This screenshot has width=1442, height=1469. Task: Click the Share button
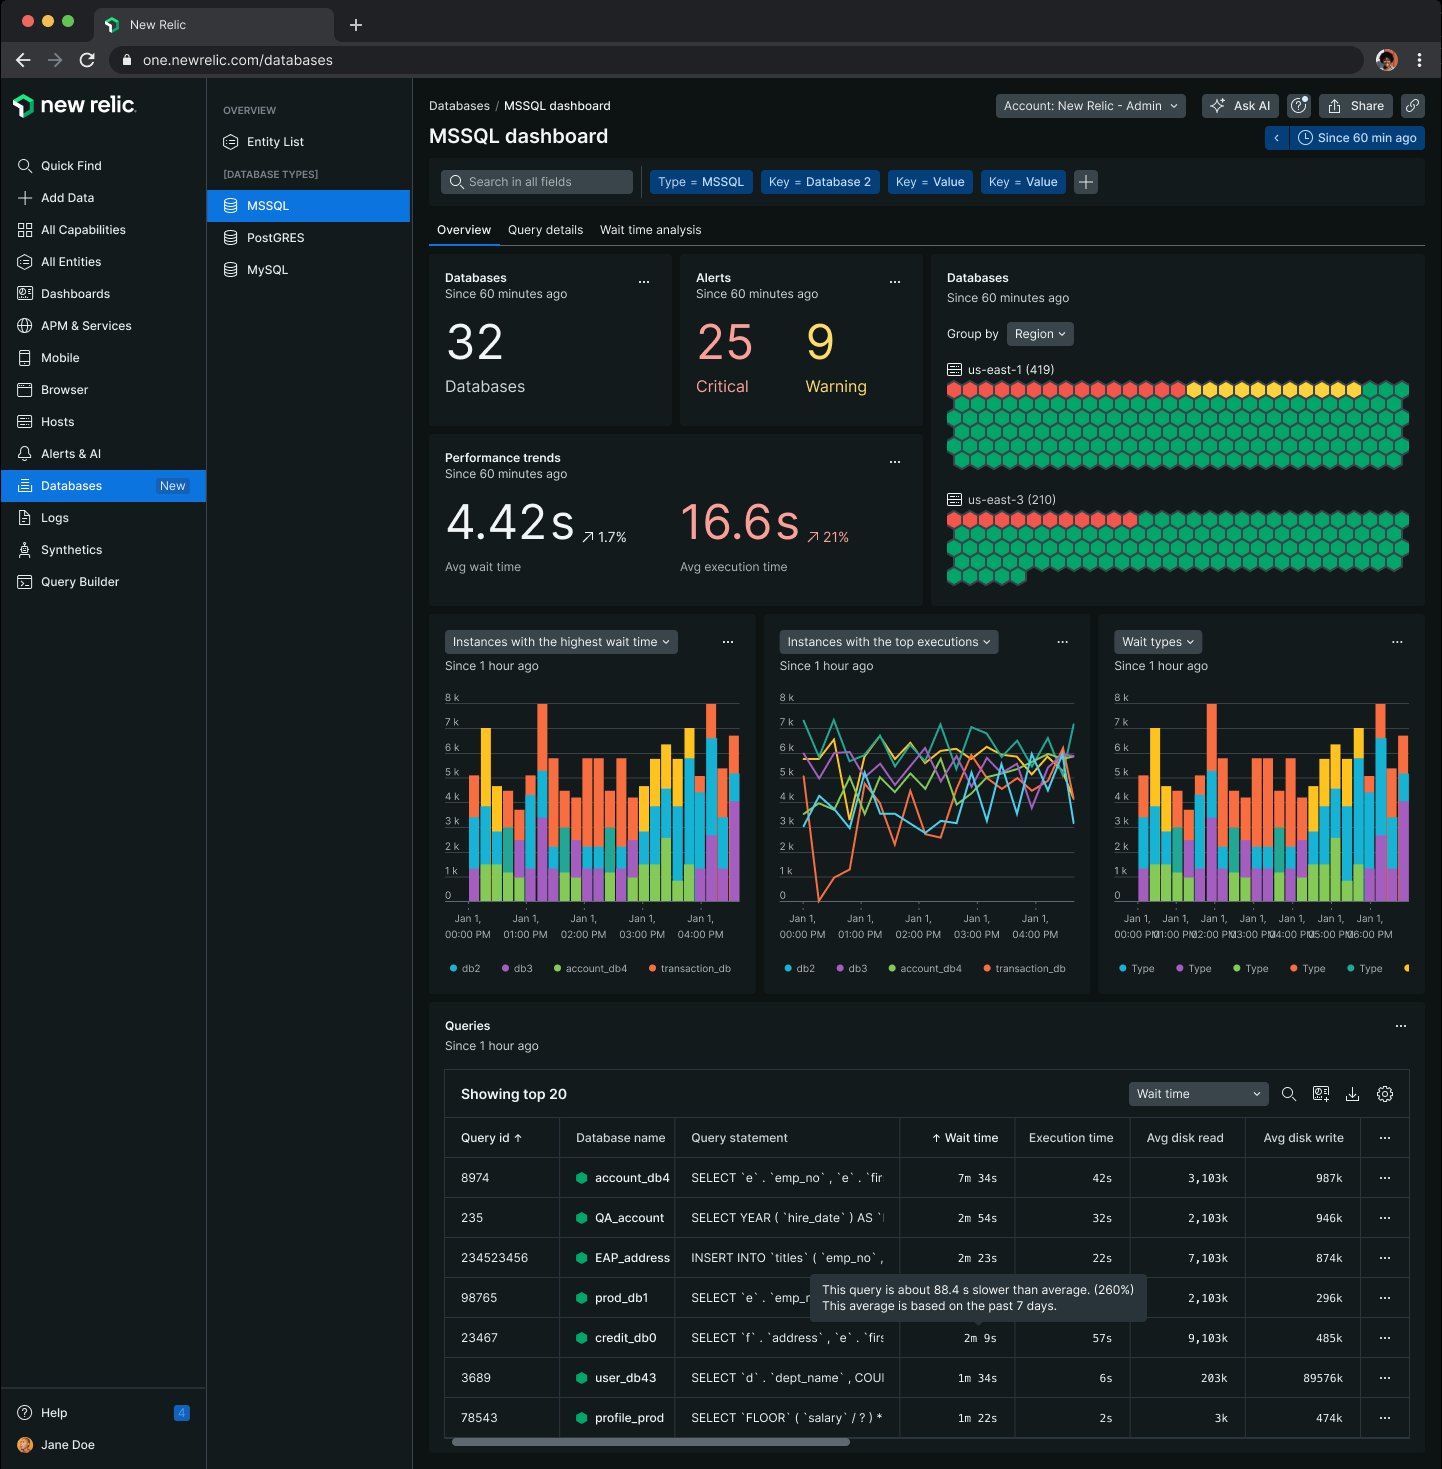[x=1356, y=106]
